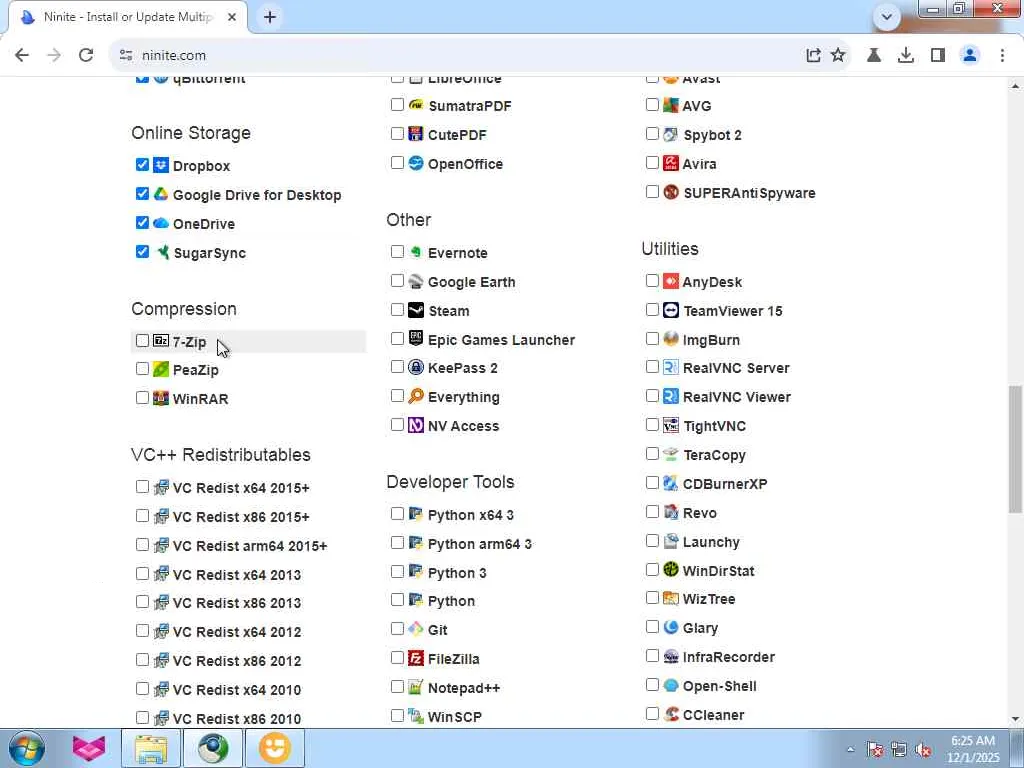1024x768 pixels.
Task: Click the muted volume tray icon
Action: click(923, 750)
